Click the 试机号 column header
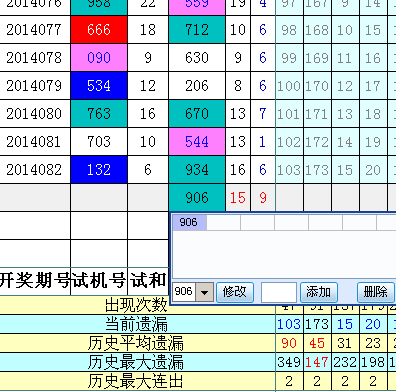Viewport: 396px width, 392px height. pos(99,281)
